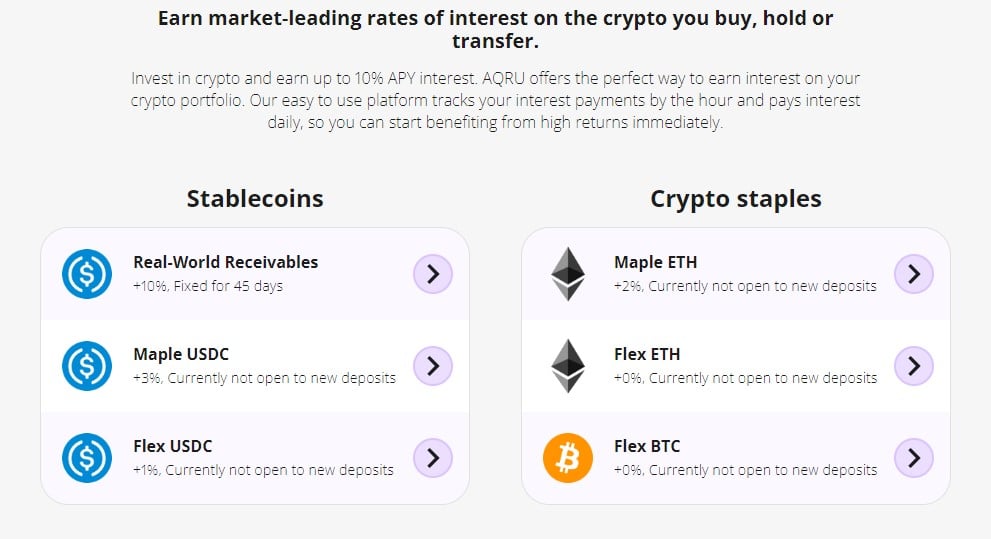The height and width of the screenshot is (539, 991).
Task: Open Real-World Receivables via its chevron arrow
Action: [x=433, y=274]
